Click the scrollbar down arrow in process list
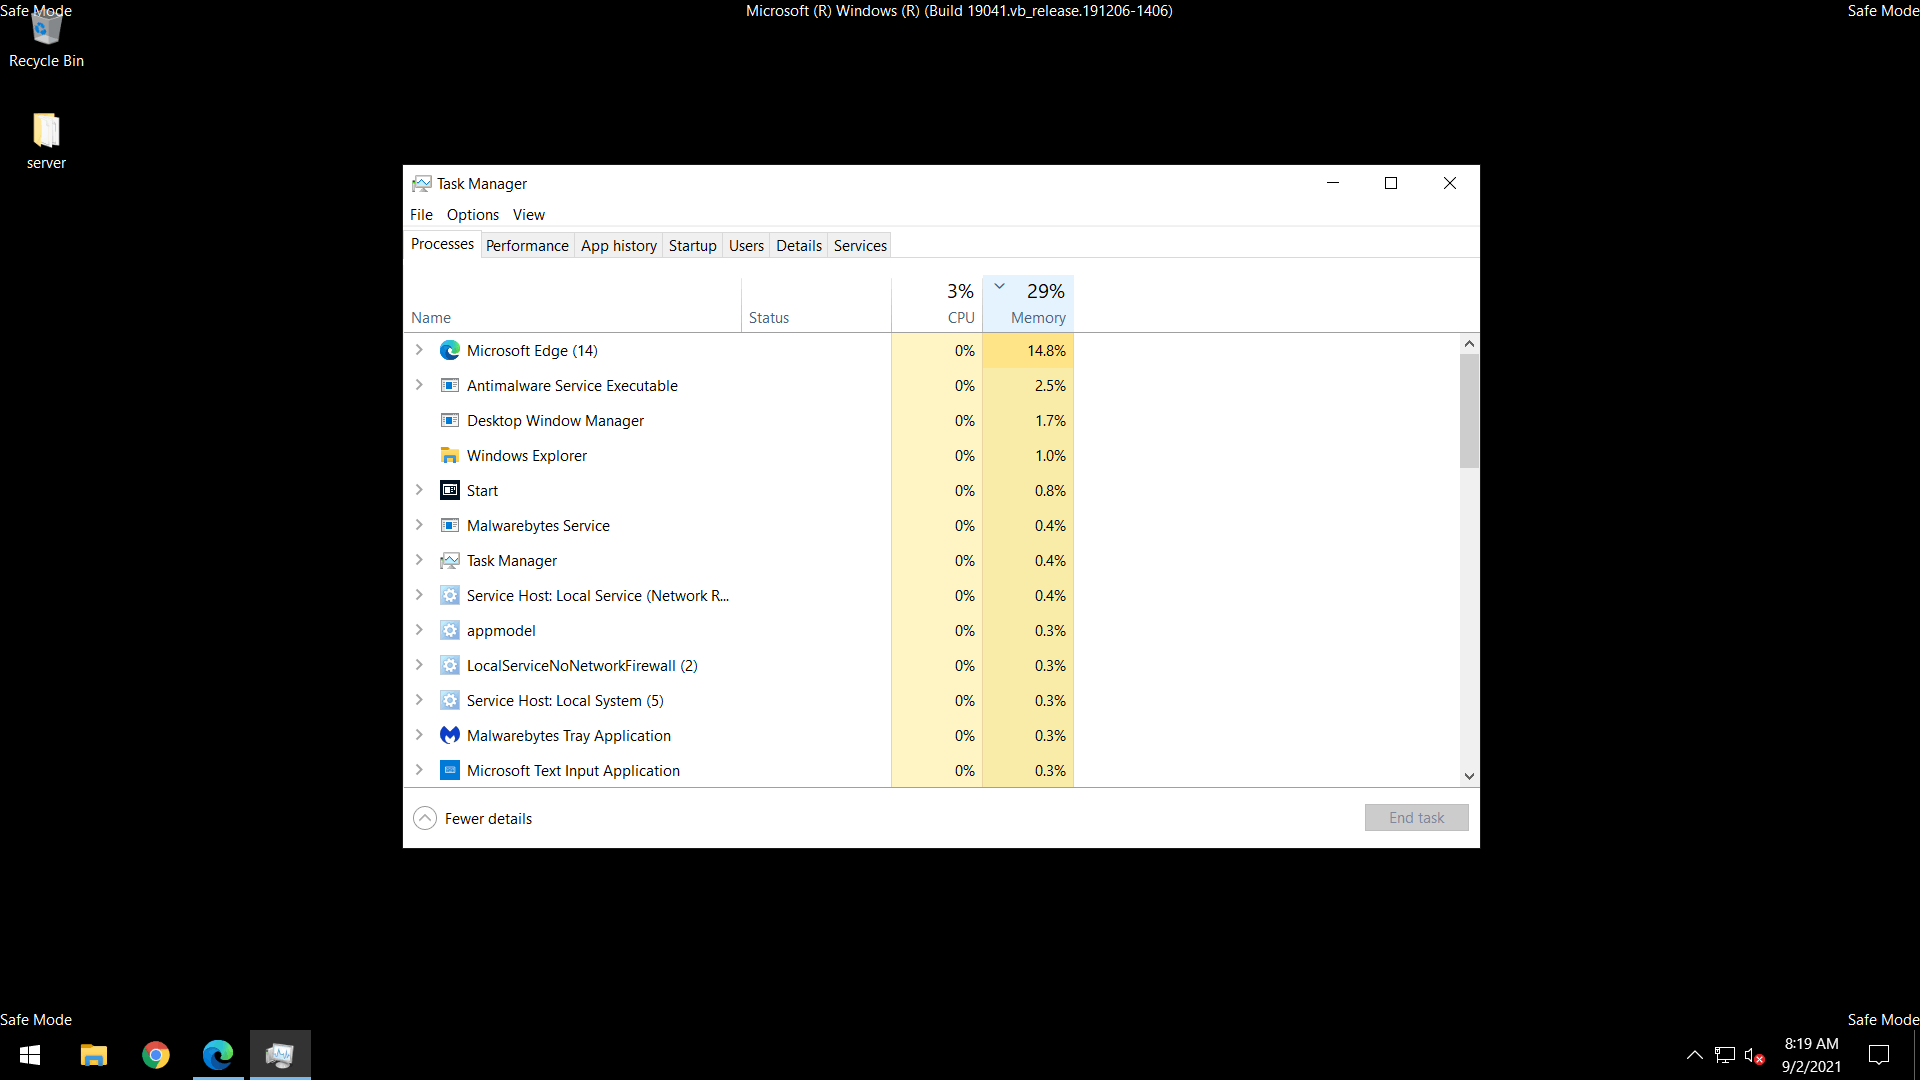This screenshot has width=1920, height=1080. (x=1469, y=776)
